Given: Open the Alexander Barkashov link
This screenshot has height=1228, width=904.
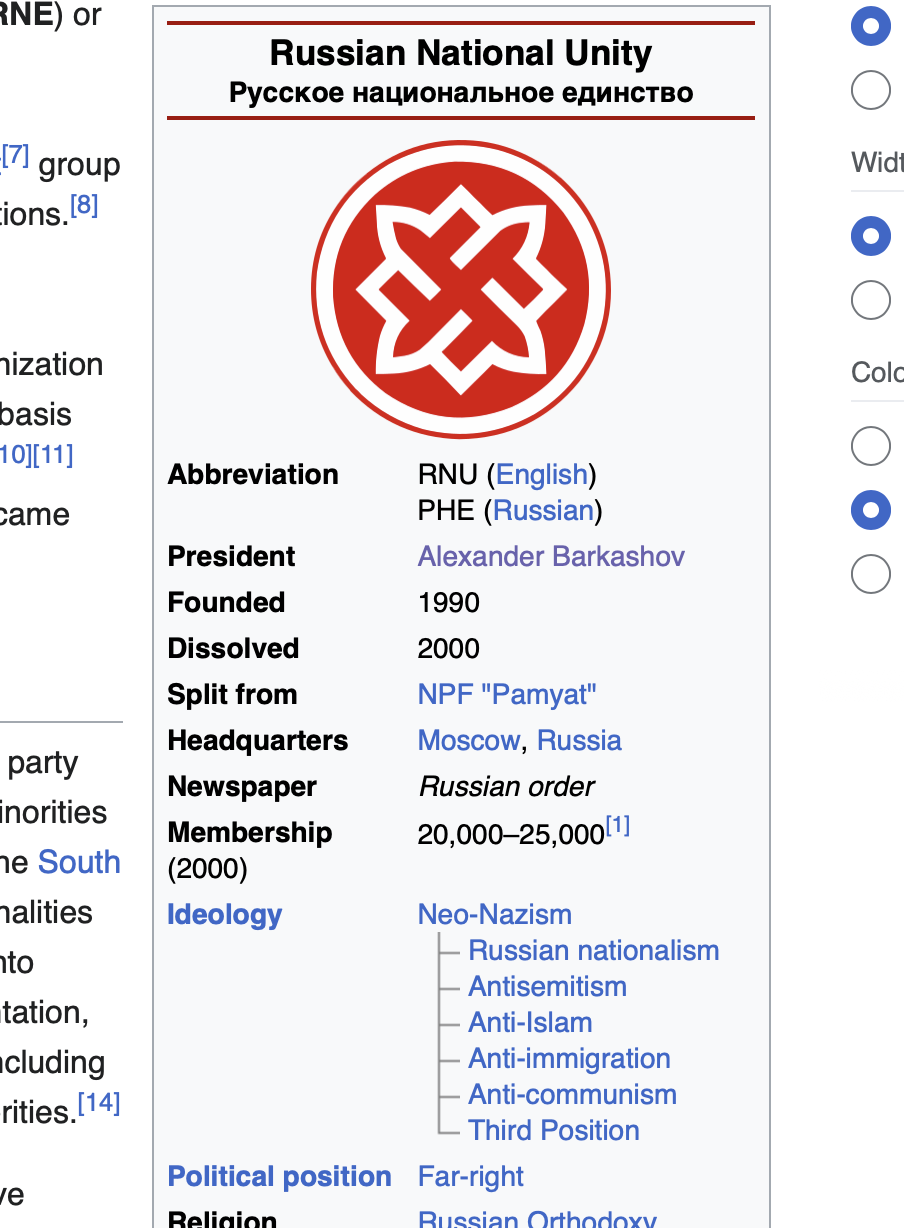Looking at the screenshot, I should pyautogui.click(x=551, y=556).
